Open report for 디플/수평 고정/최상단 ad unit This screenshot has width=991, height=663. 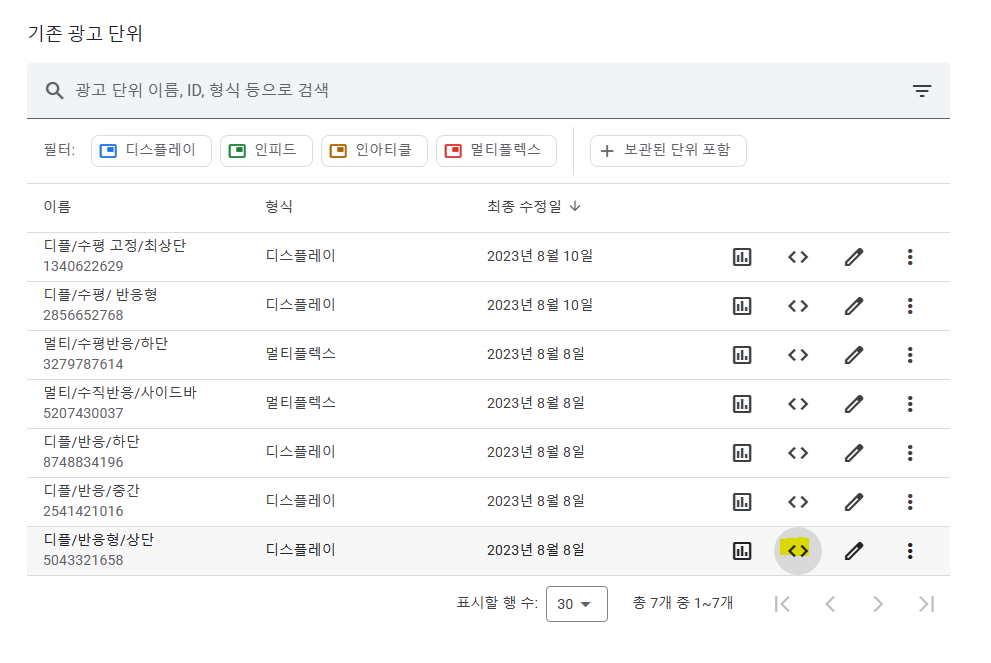pyautogui.click(x=741, y=257)
